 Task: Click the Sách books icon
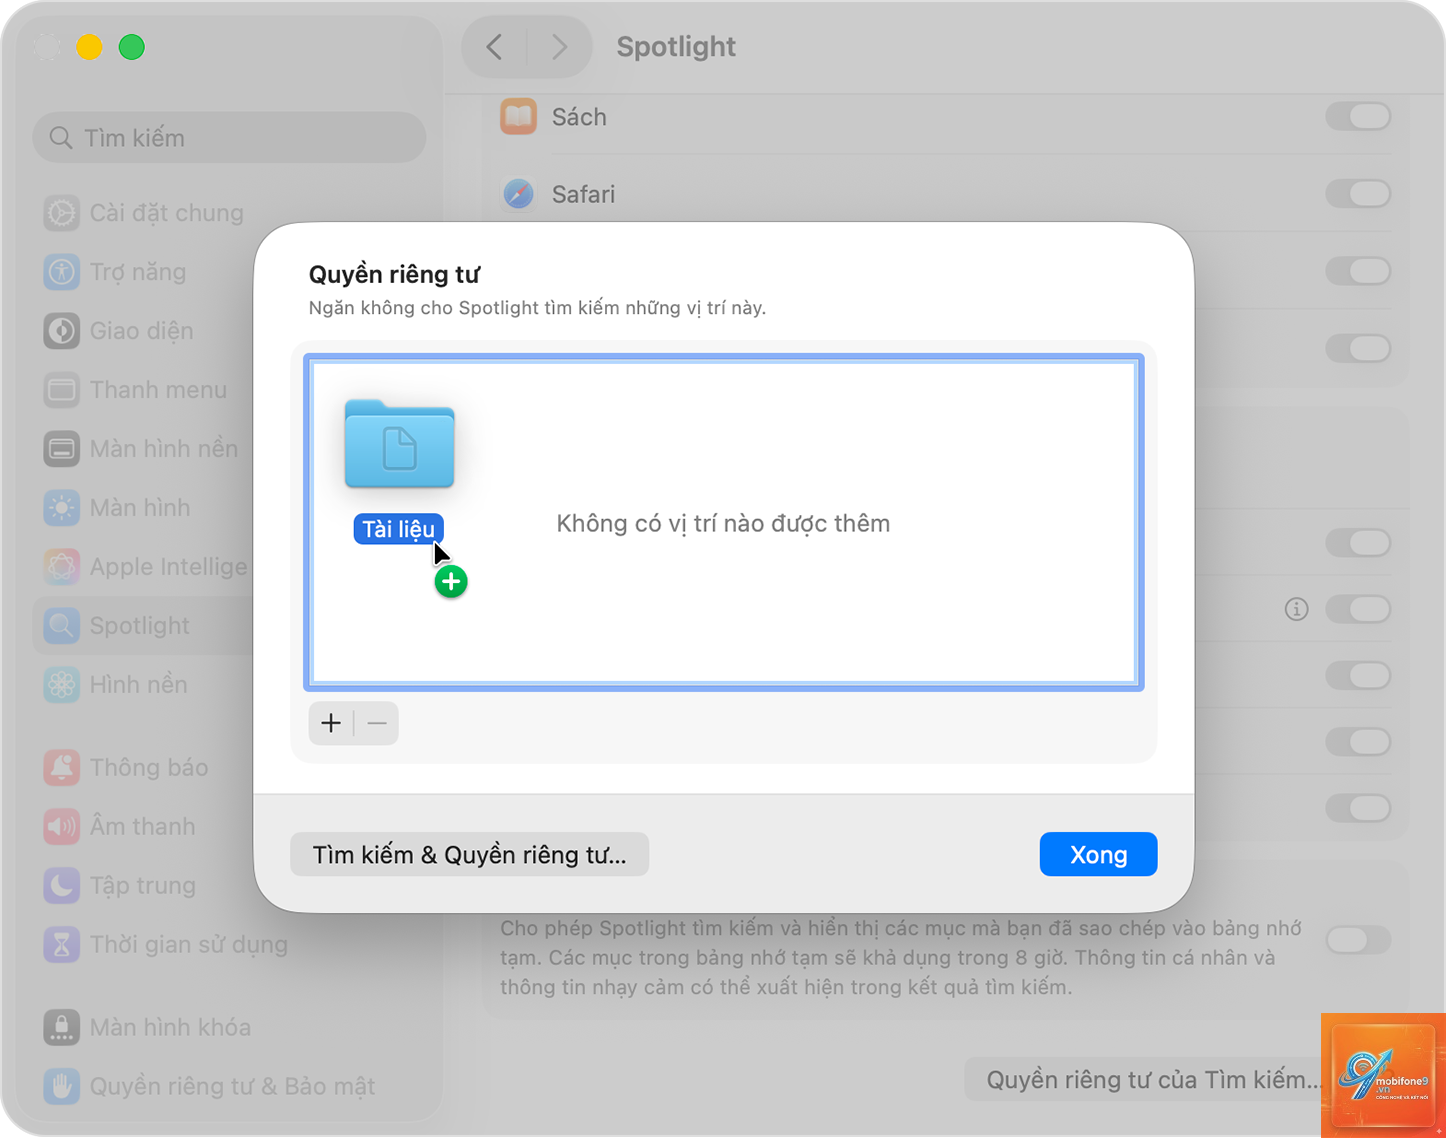coord(518,117)
